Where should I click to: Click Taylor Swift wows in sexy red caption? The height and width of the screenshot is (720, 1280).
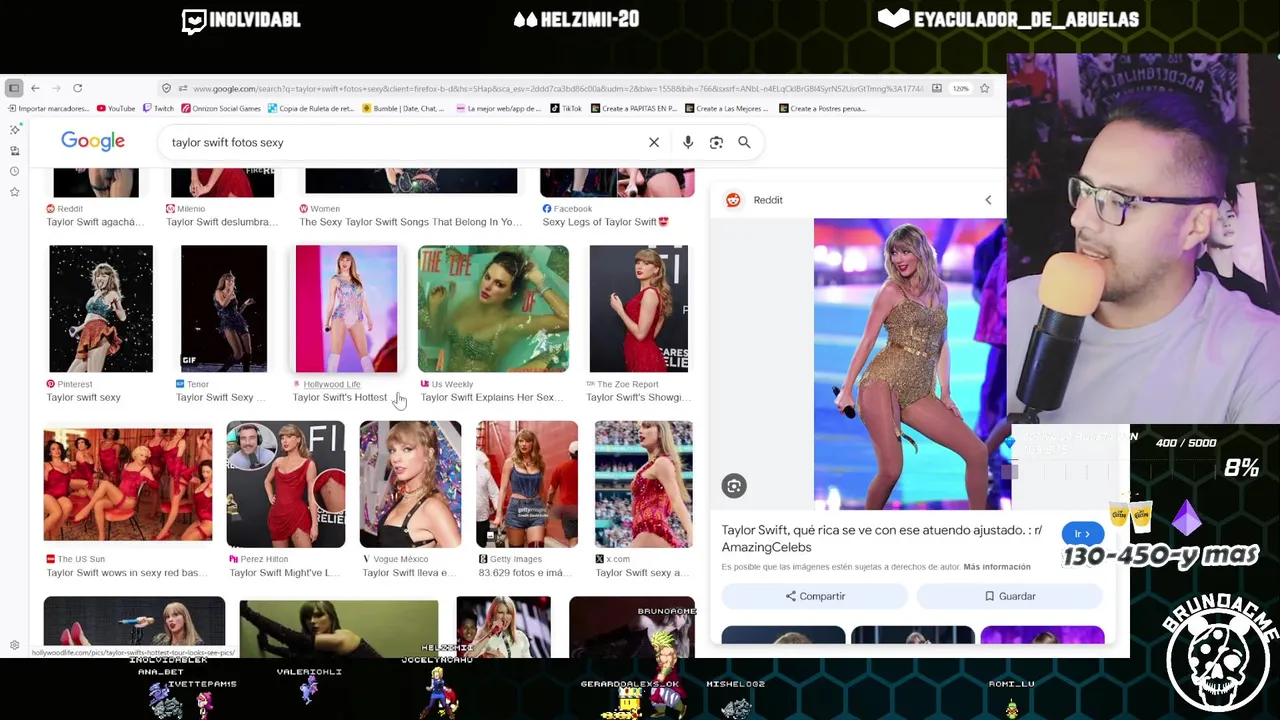coord(127,573)
